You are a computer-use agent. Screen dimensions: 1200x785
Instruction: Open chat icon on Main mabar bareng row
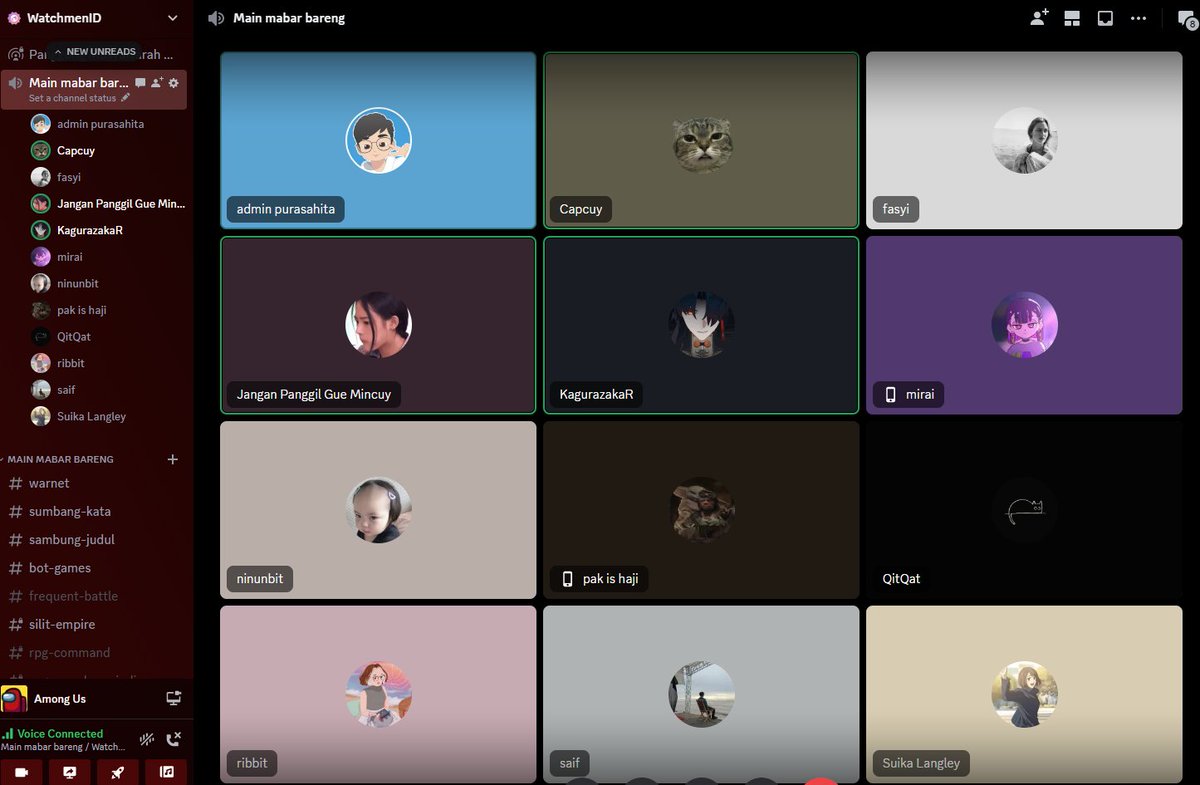[x=140, y=83]
